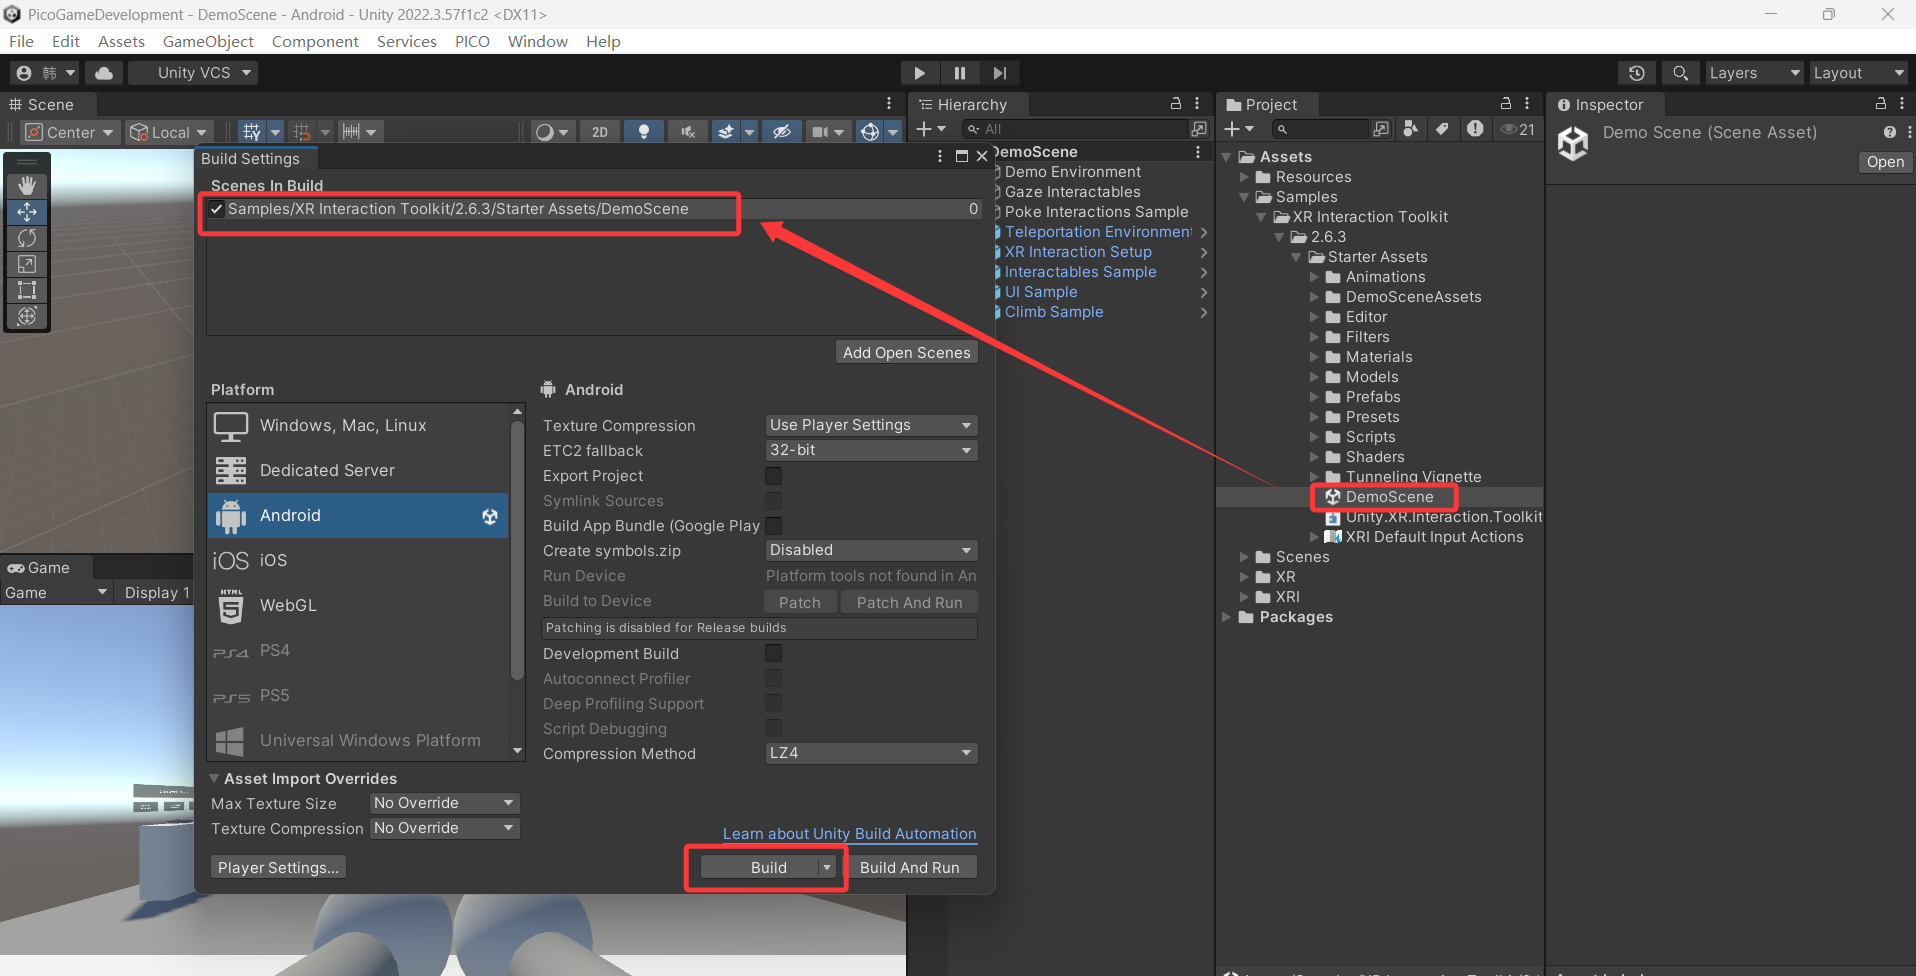The width and height of the screenshot is (1916, 976).
Task: Open Layers dropdown in toolbar
Action: [1754, 73]
